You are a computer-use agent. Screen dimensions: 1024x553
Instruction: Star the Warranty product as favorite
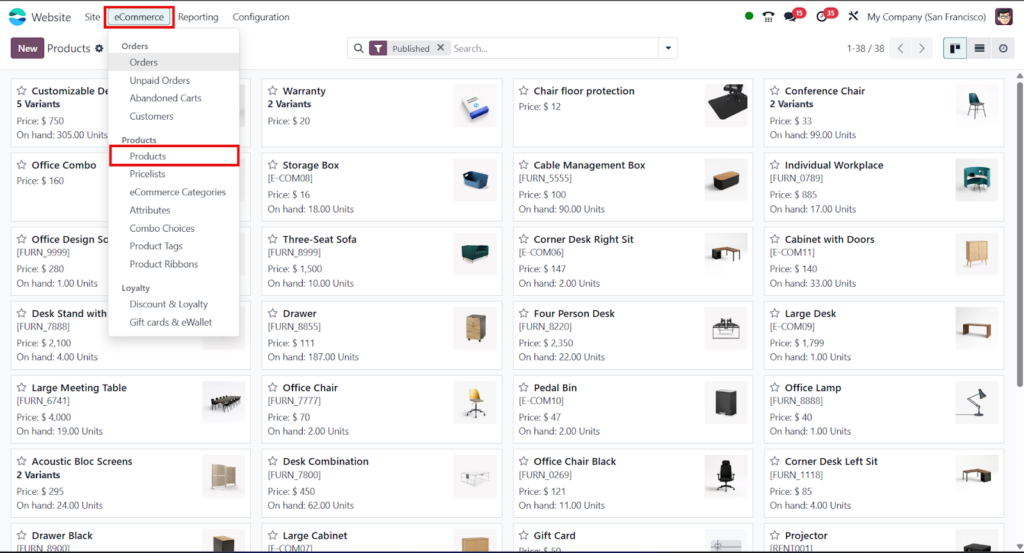pyautogui.click(x=273, y=91)
